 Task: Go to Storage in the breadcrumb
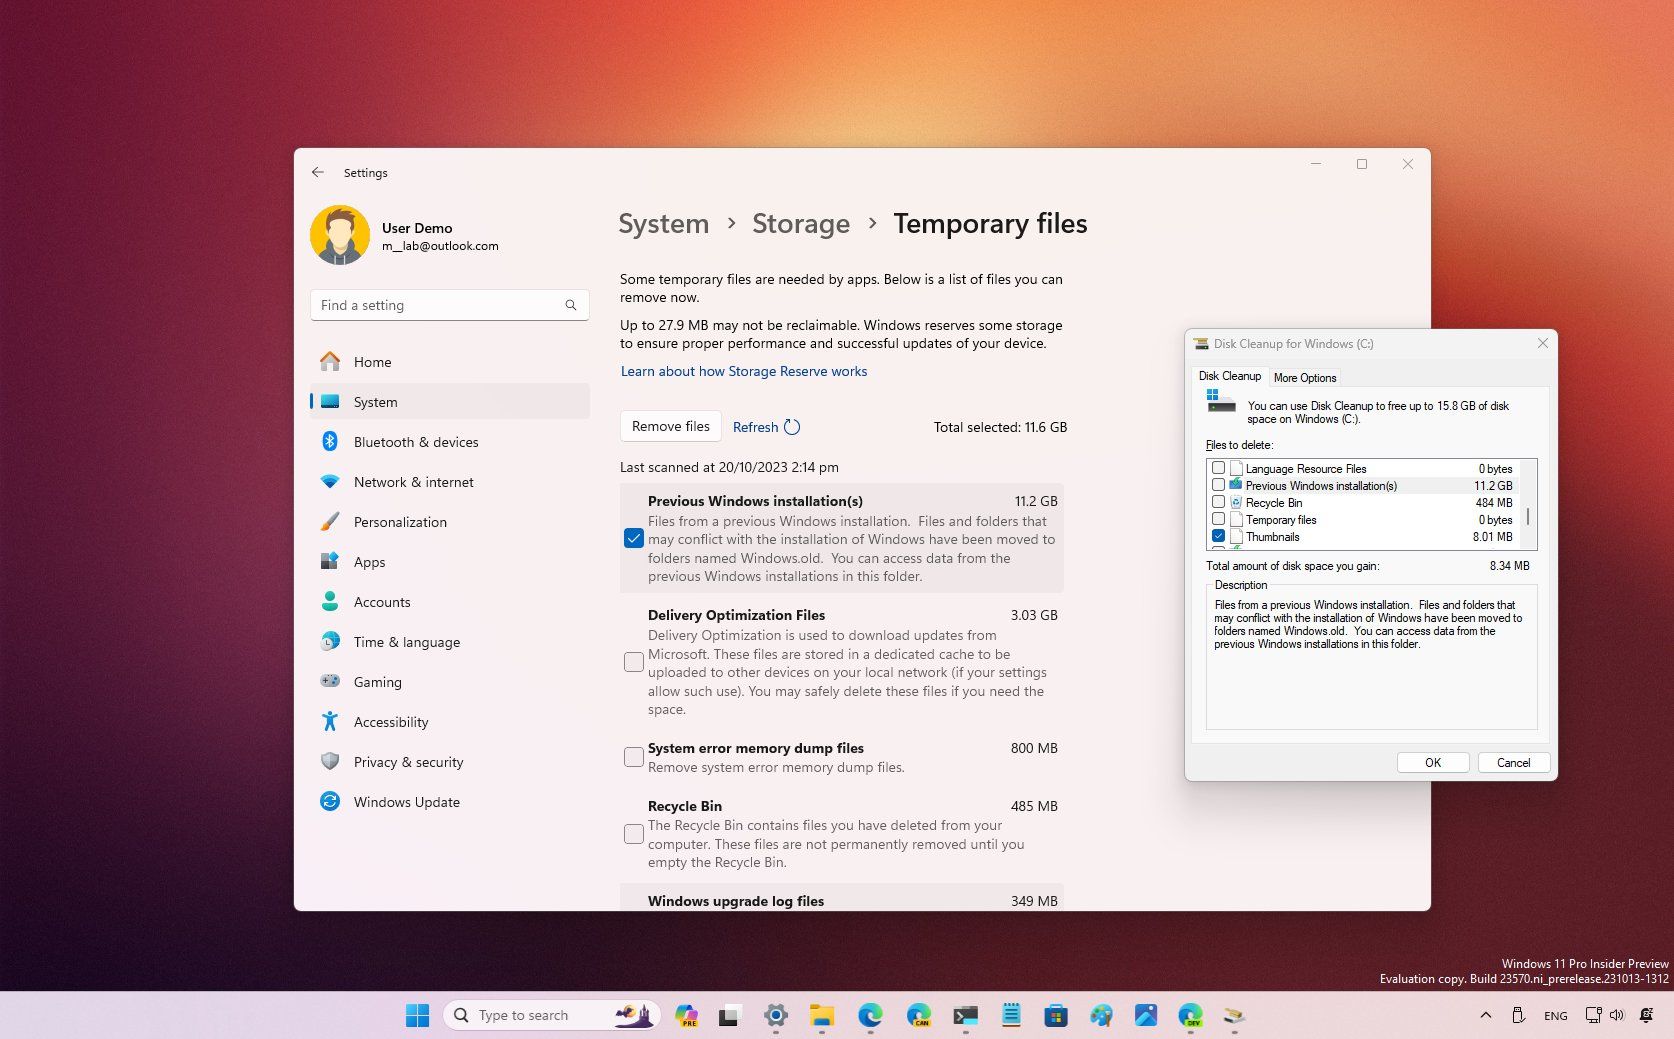click(800, 224)
